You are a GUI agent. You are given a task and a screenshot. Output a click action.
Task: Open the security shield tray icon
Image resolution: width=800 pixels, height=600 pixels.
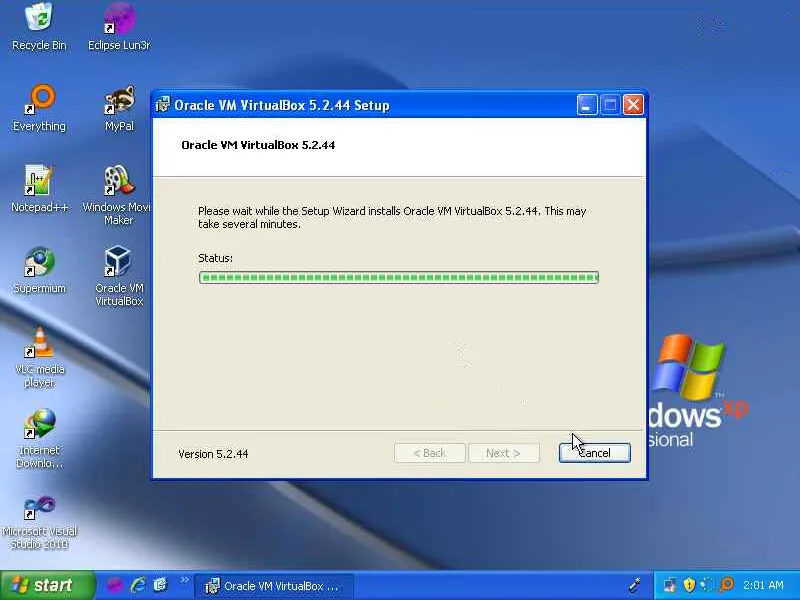coord(689,585)
